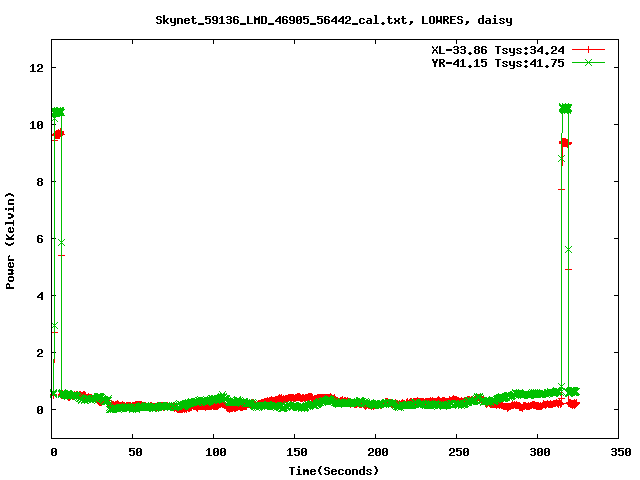Click the y-axis tick label 8
The width and height of the screenshot is (640, 480).
click(x=40, y=182)
